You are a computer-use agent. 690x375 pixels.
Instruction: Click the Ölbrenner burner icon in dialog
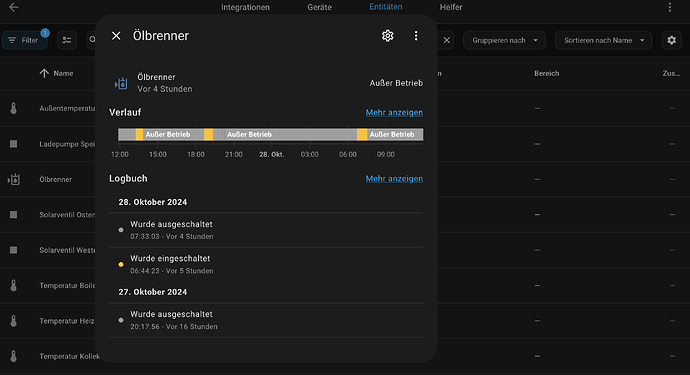[121, 83]
